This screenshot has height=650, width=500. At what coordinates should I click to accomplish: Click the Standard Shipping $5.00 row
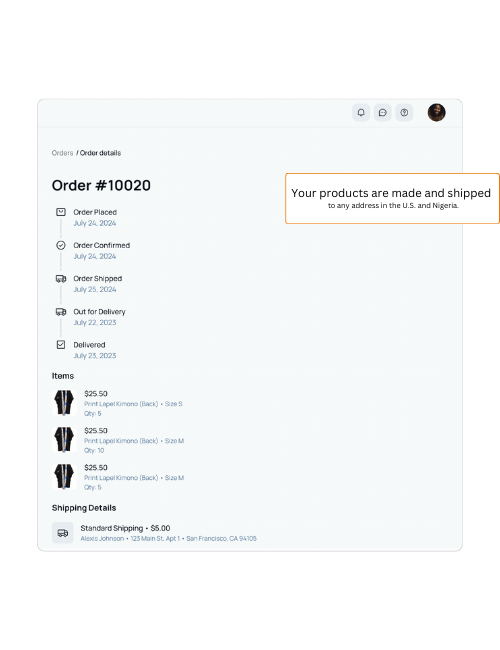[x=154, y=533]
